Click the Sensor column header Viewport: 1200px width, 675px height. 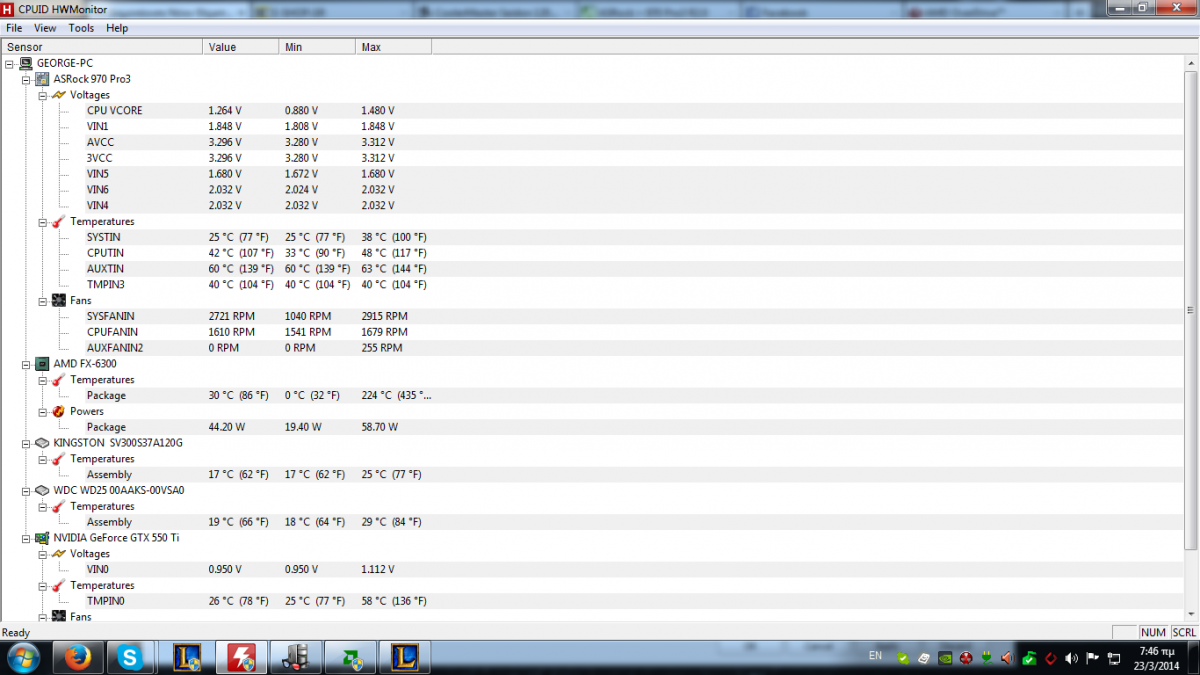pyautogui.click(x=101, y=47)
